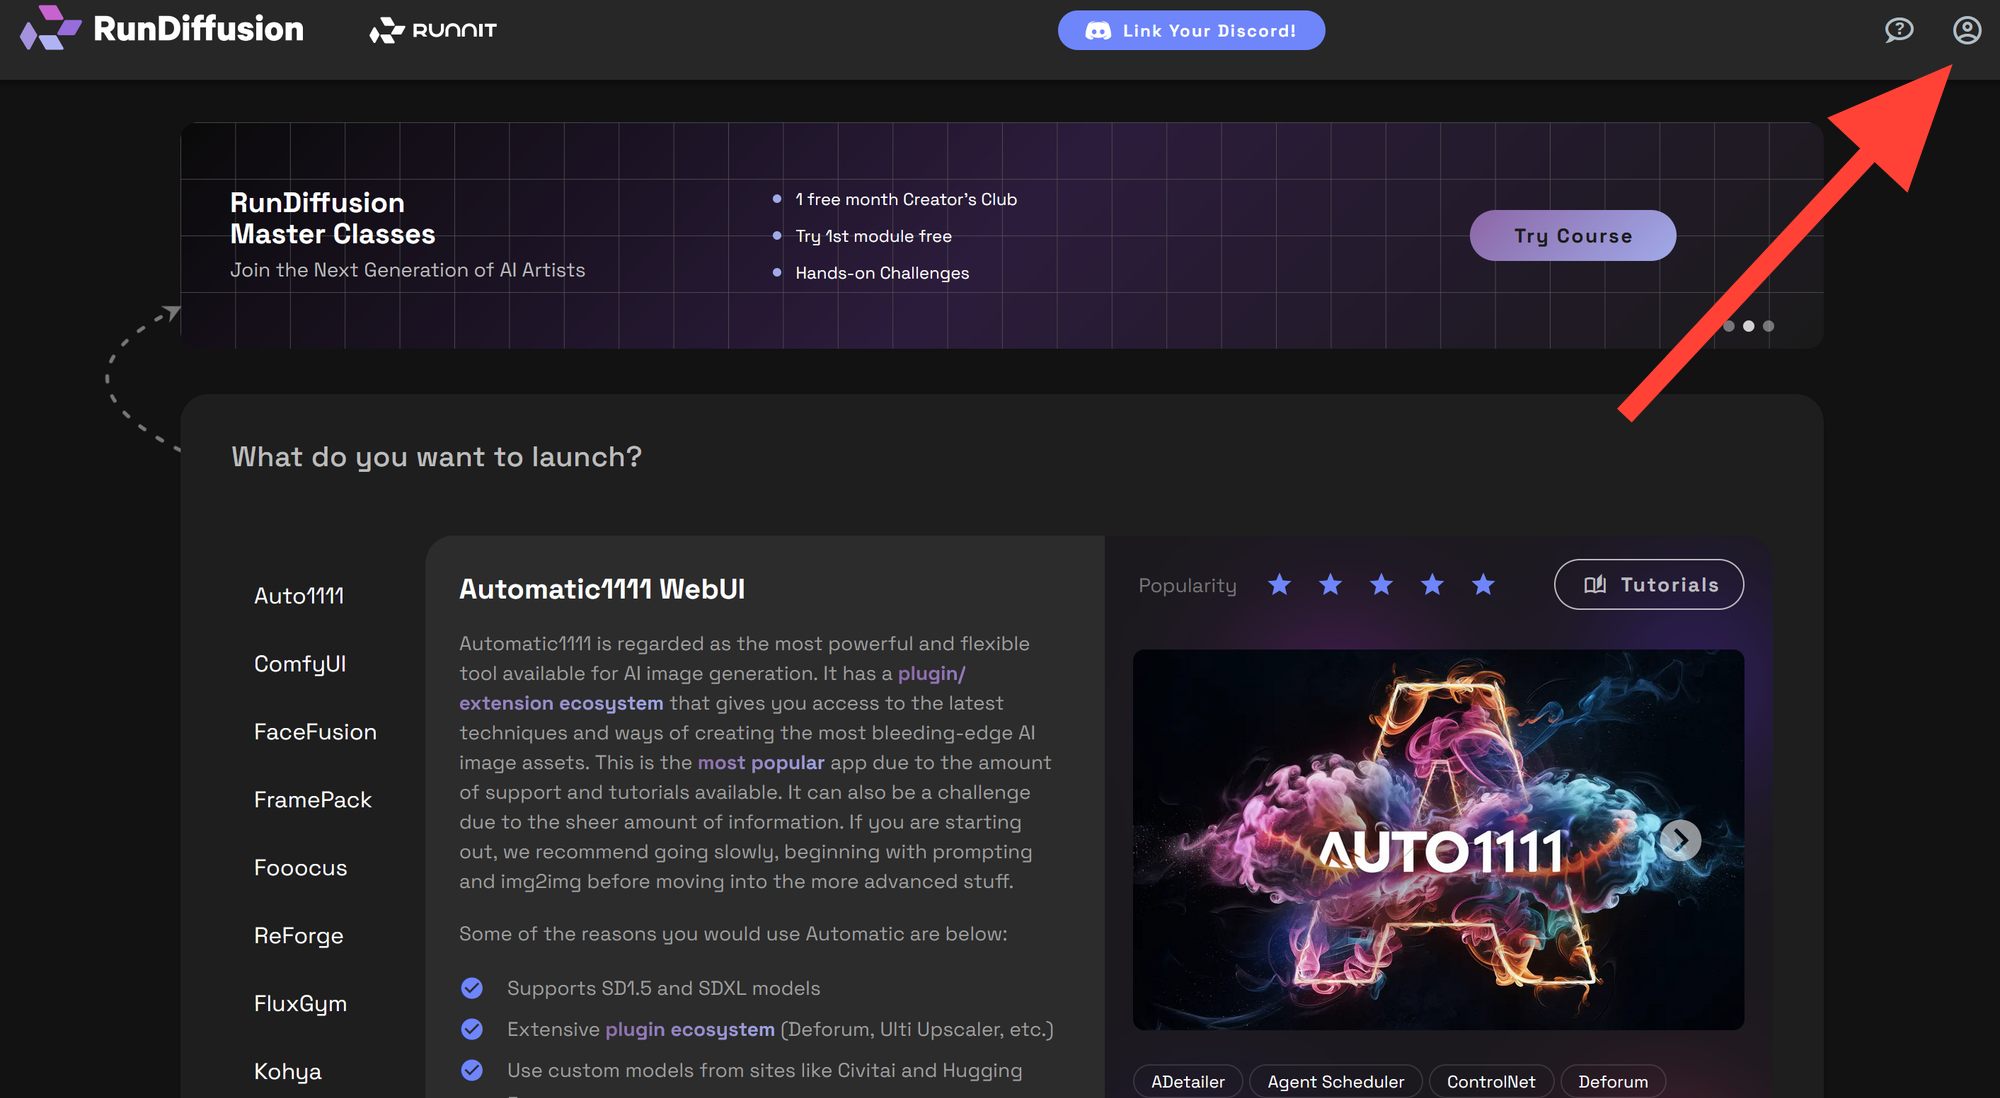Open the RUNNIT logo link
The width and height of the screenshot is (2000, 1098).
[432, 30]
